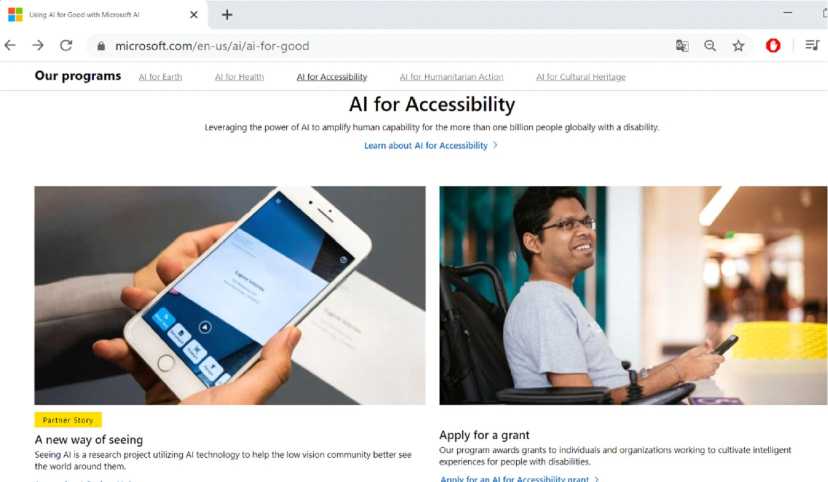828x482 pixels.
Task: Open the AI for Cultural Heritage section
Action: [x=581, y=77]
